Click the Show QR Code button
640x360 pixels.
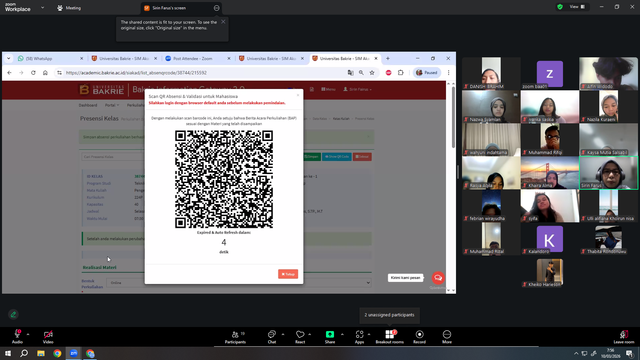(x=337, y=157)
